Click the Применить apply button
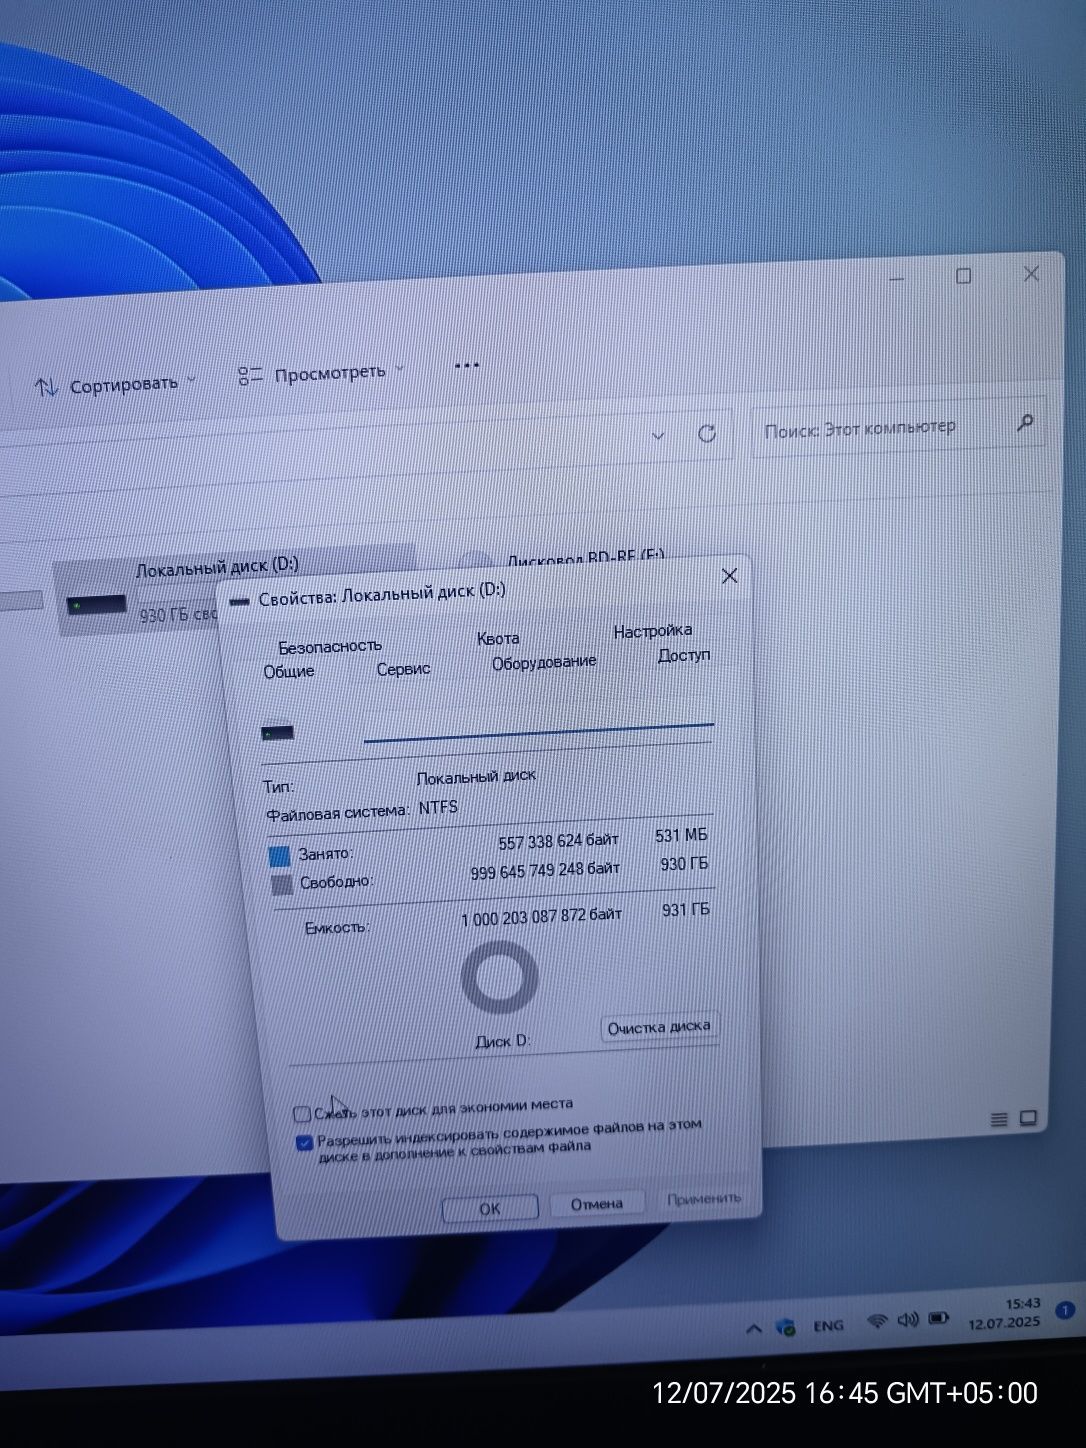The image size is (1086, 1448). pyautogui.click(x=704, y=1198)
